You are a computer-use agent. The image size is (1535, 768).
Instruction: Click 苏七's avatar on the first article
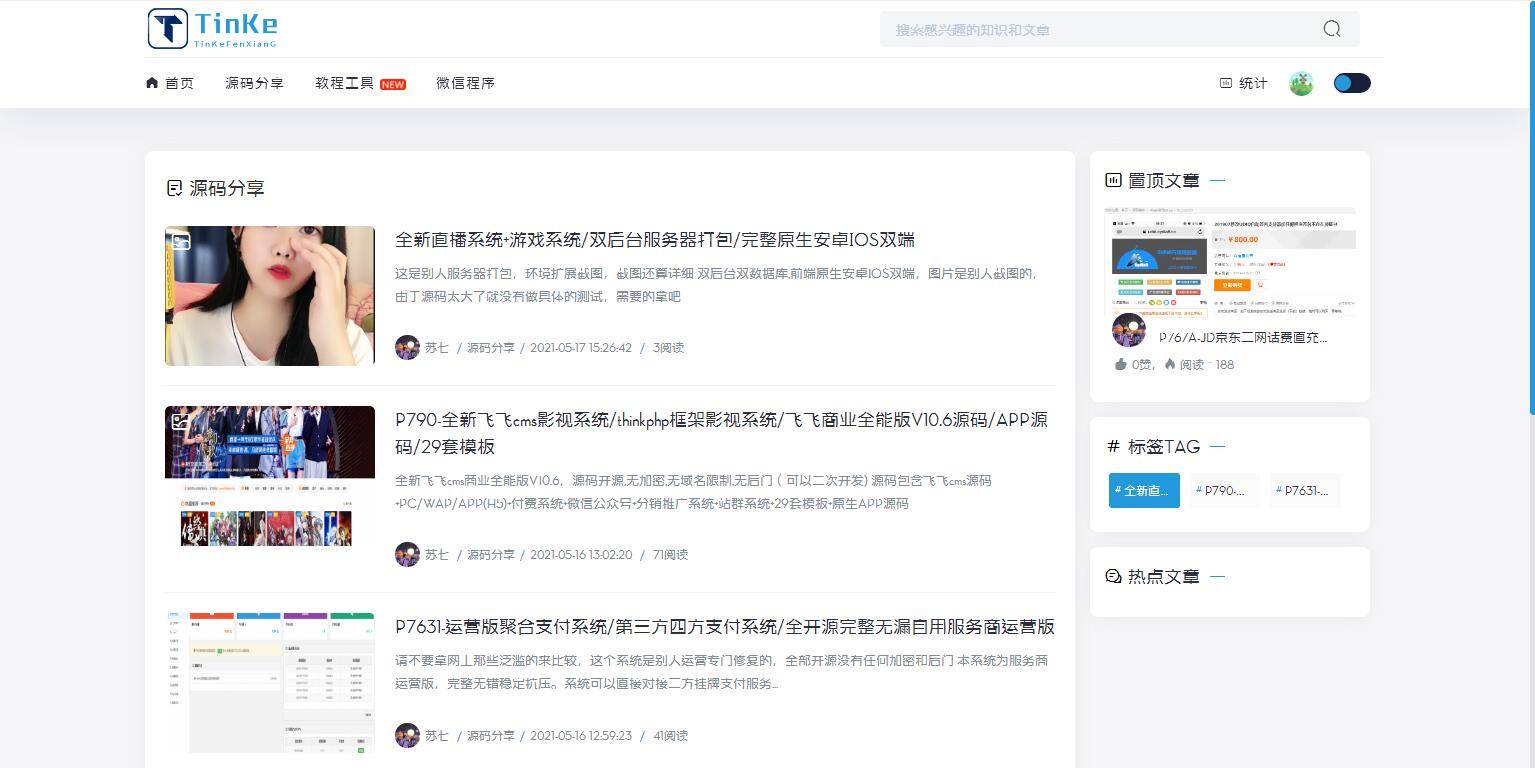tap(407, 347)
